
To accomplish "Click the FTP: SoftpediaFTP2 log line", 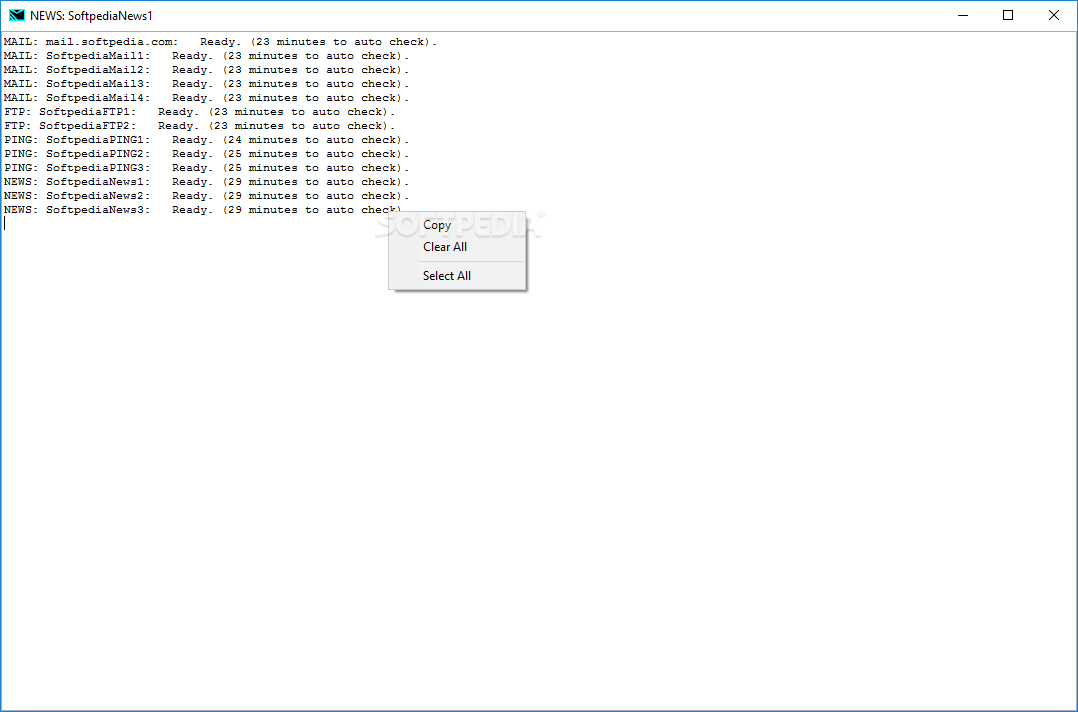I will click(199, 126).
